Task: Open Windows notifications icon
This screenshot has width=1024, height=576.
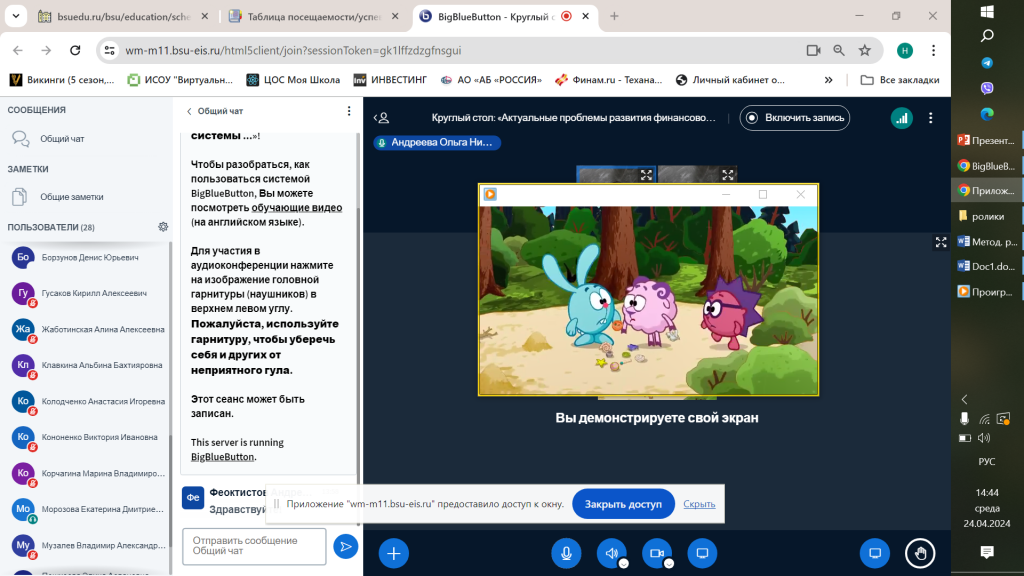Action: 987,552
